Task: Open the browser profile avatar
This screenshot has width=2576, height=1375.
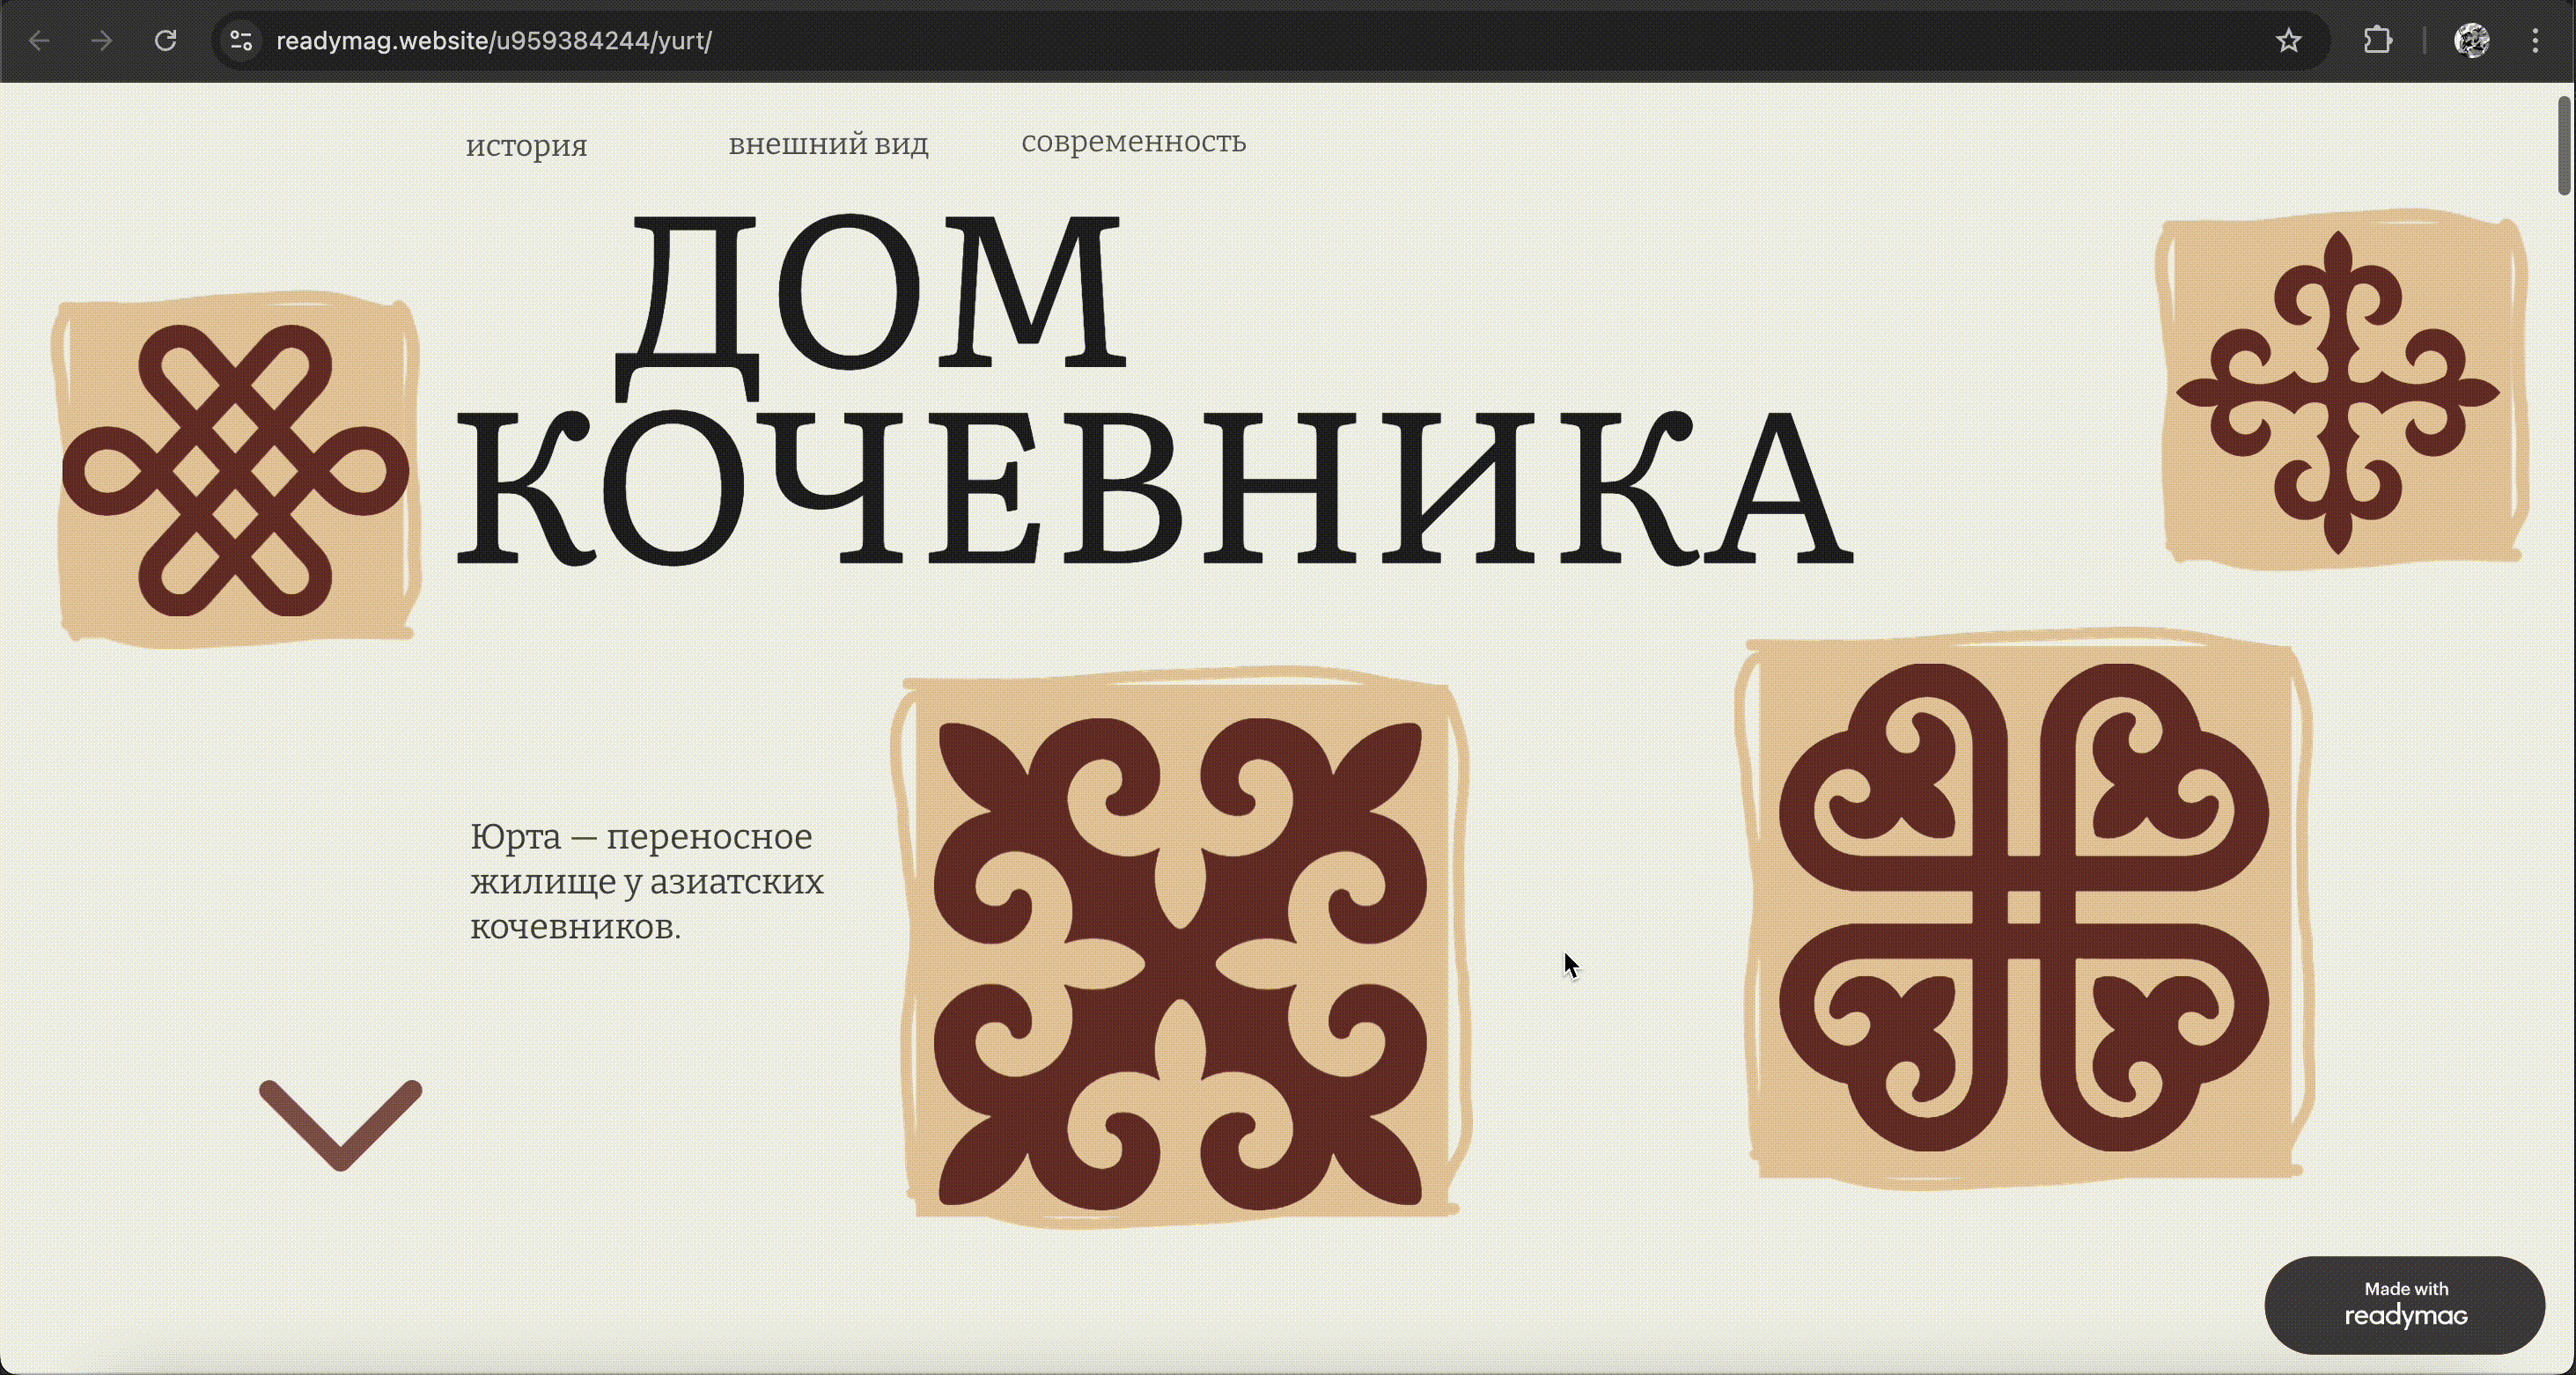Action: coord(2471,41)
